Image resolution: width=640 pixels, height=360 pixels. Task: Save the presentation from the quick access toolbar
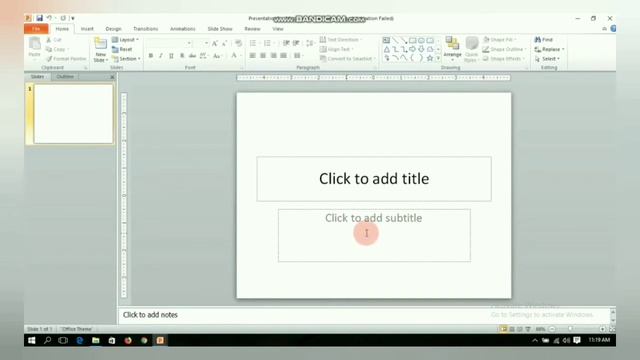(x=40, y=18)
